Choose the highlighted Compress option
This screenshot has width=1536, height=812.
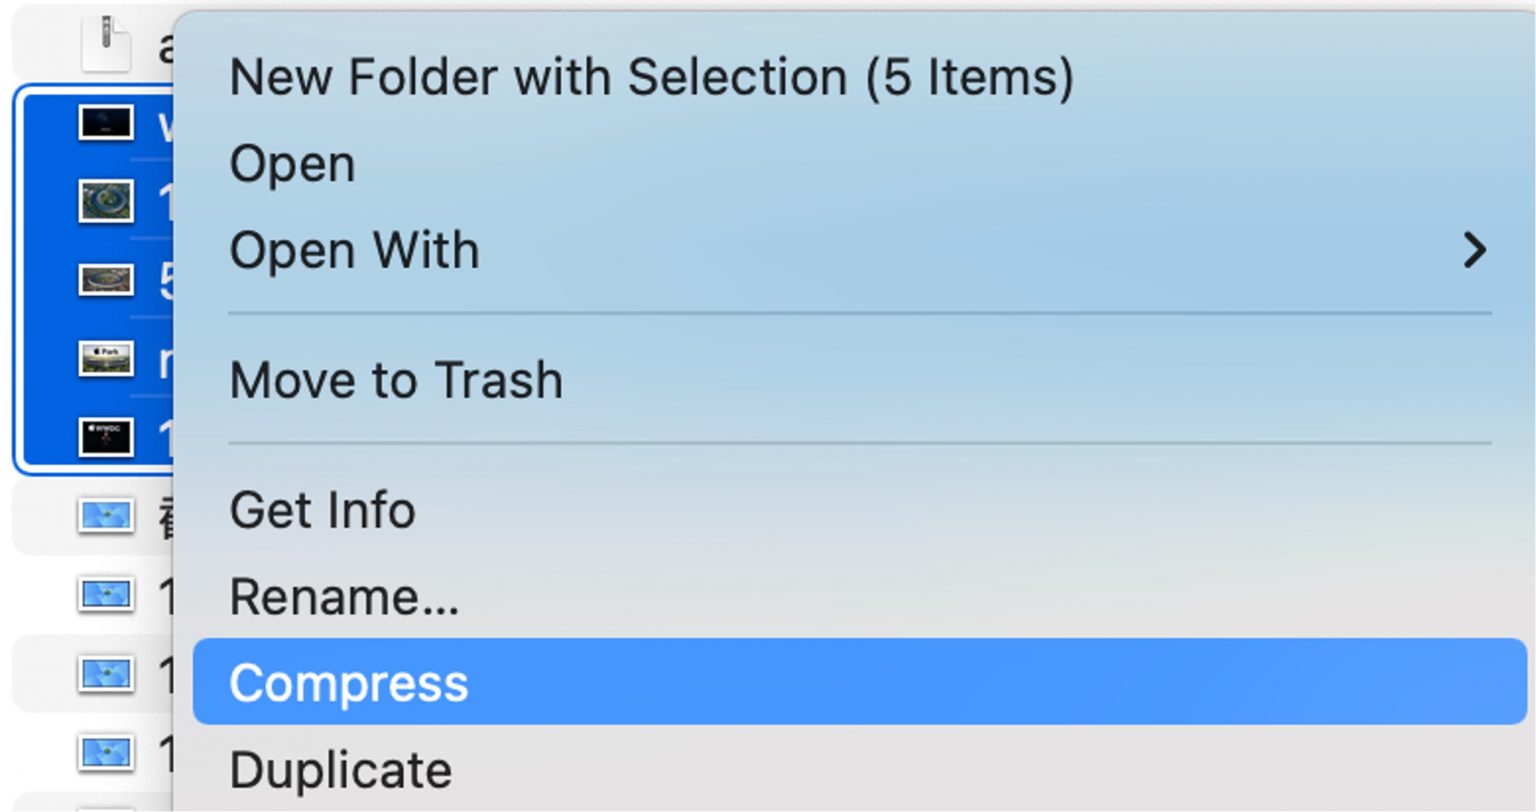(x=348, y=683)
